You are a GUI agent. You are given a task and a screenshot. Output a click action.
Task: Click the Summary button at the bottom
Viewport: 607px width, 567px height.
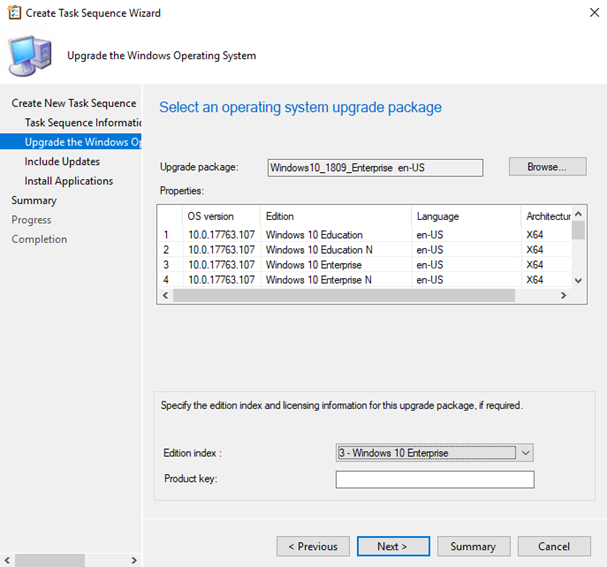[474, 546]
